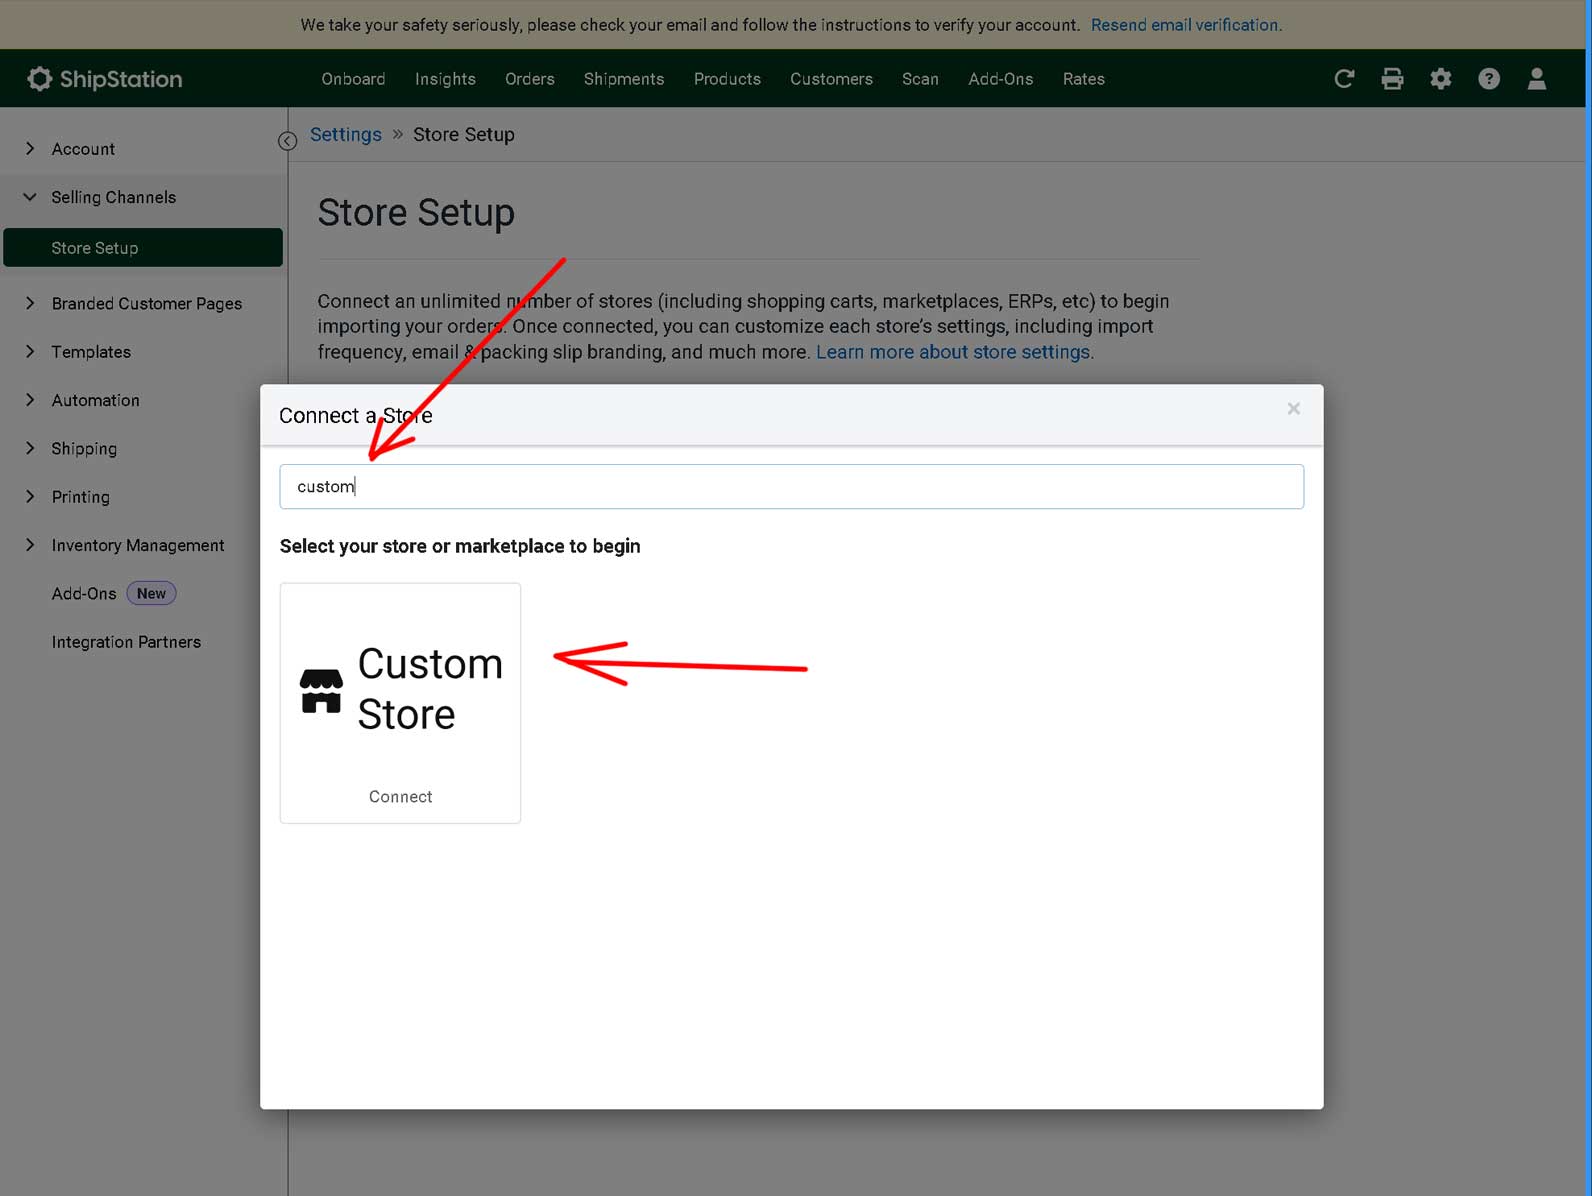Image resolution: width=1592 pixels, height=1196 pixels.
Task: Open Learn more about store settings
Action: coord(954,352)
